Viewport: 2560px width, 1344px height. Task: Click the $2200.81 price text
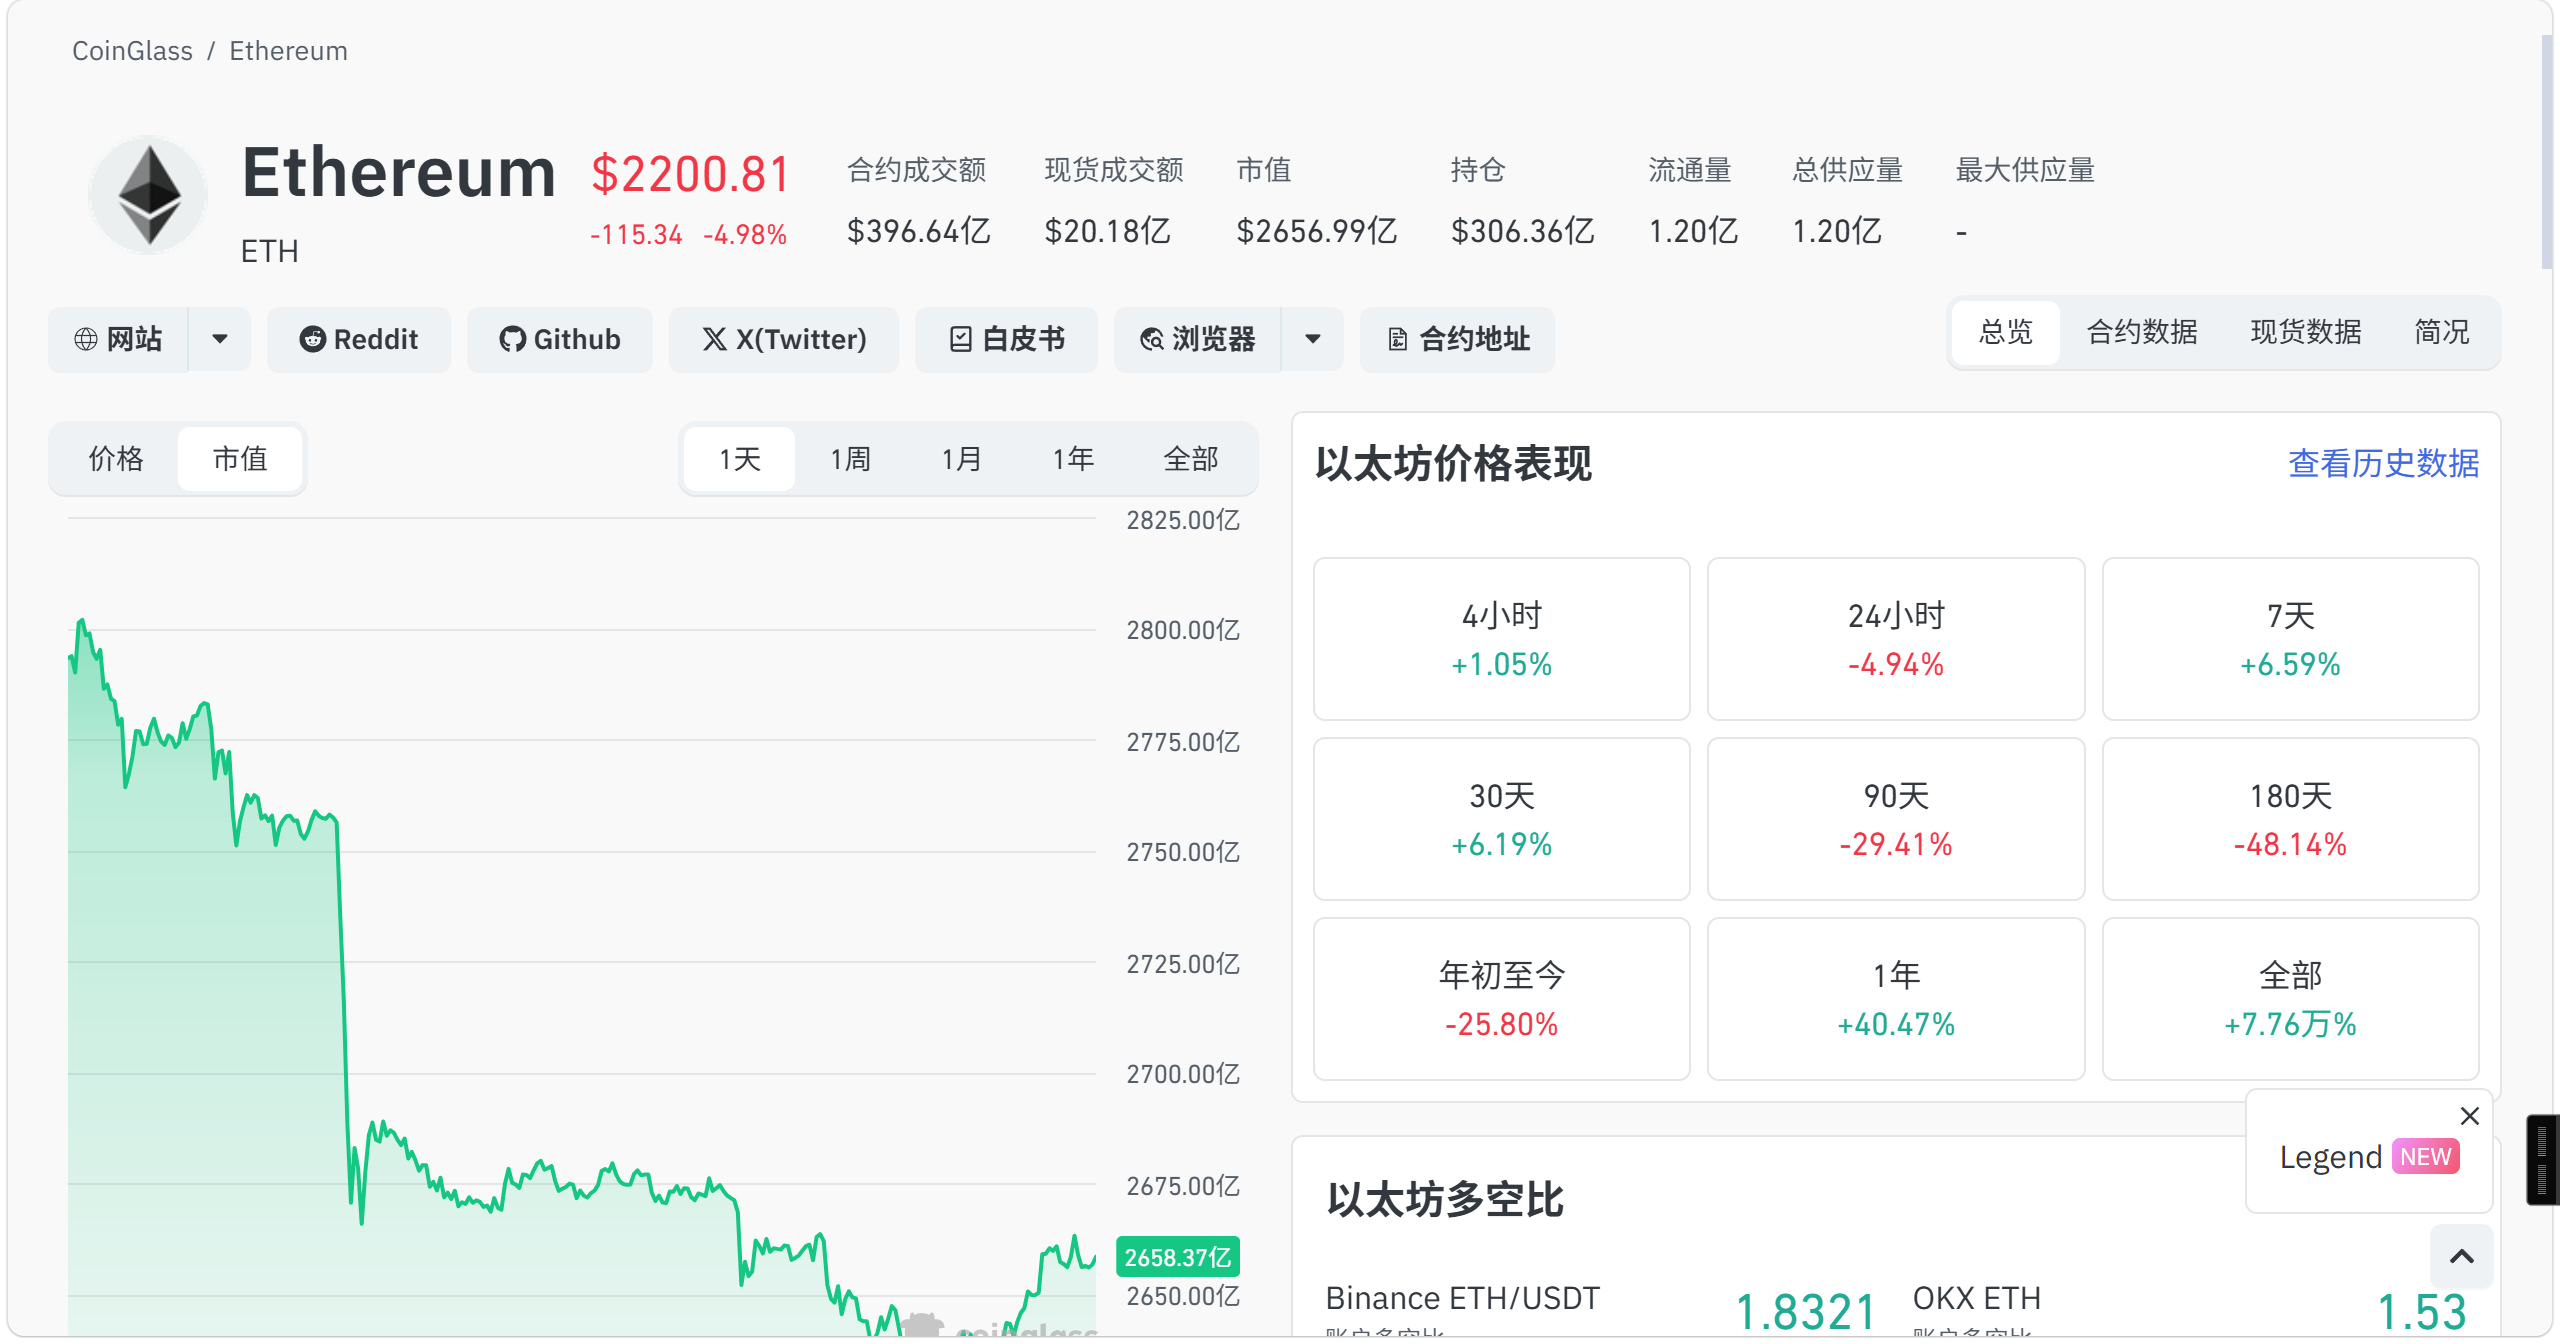(690, 174)
